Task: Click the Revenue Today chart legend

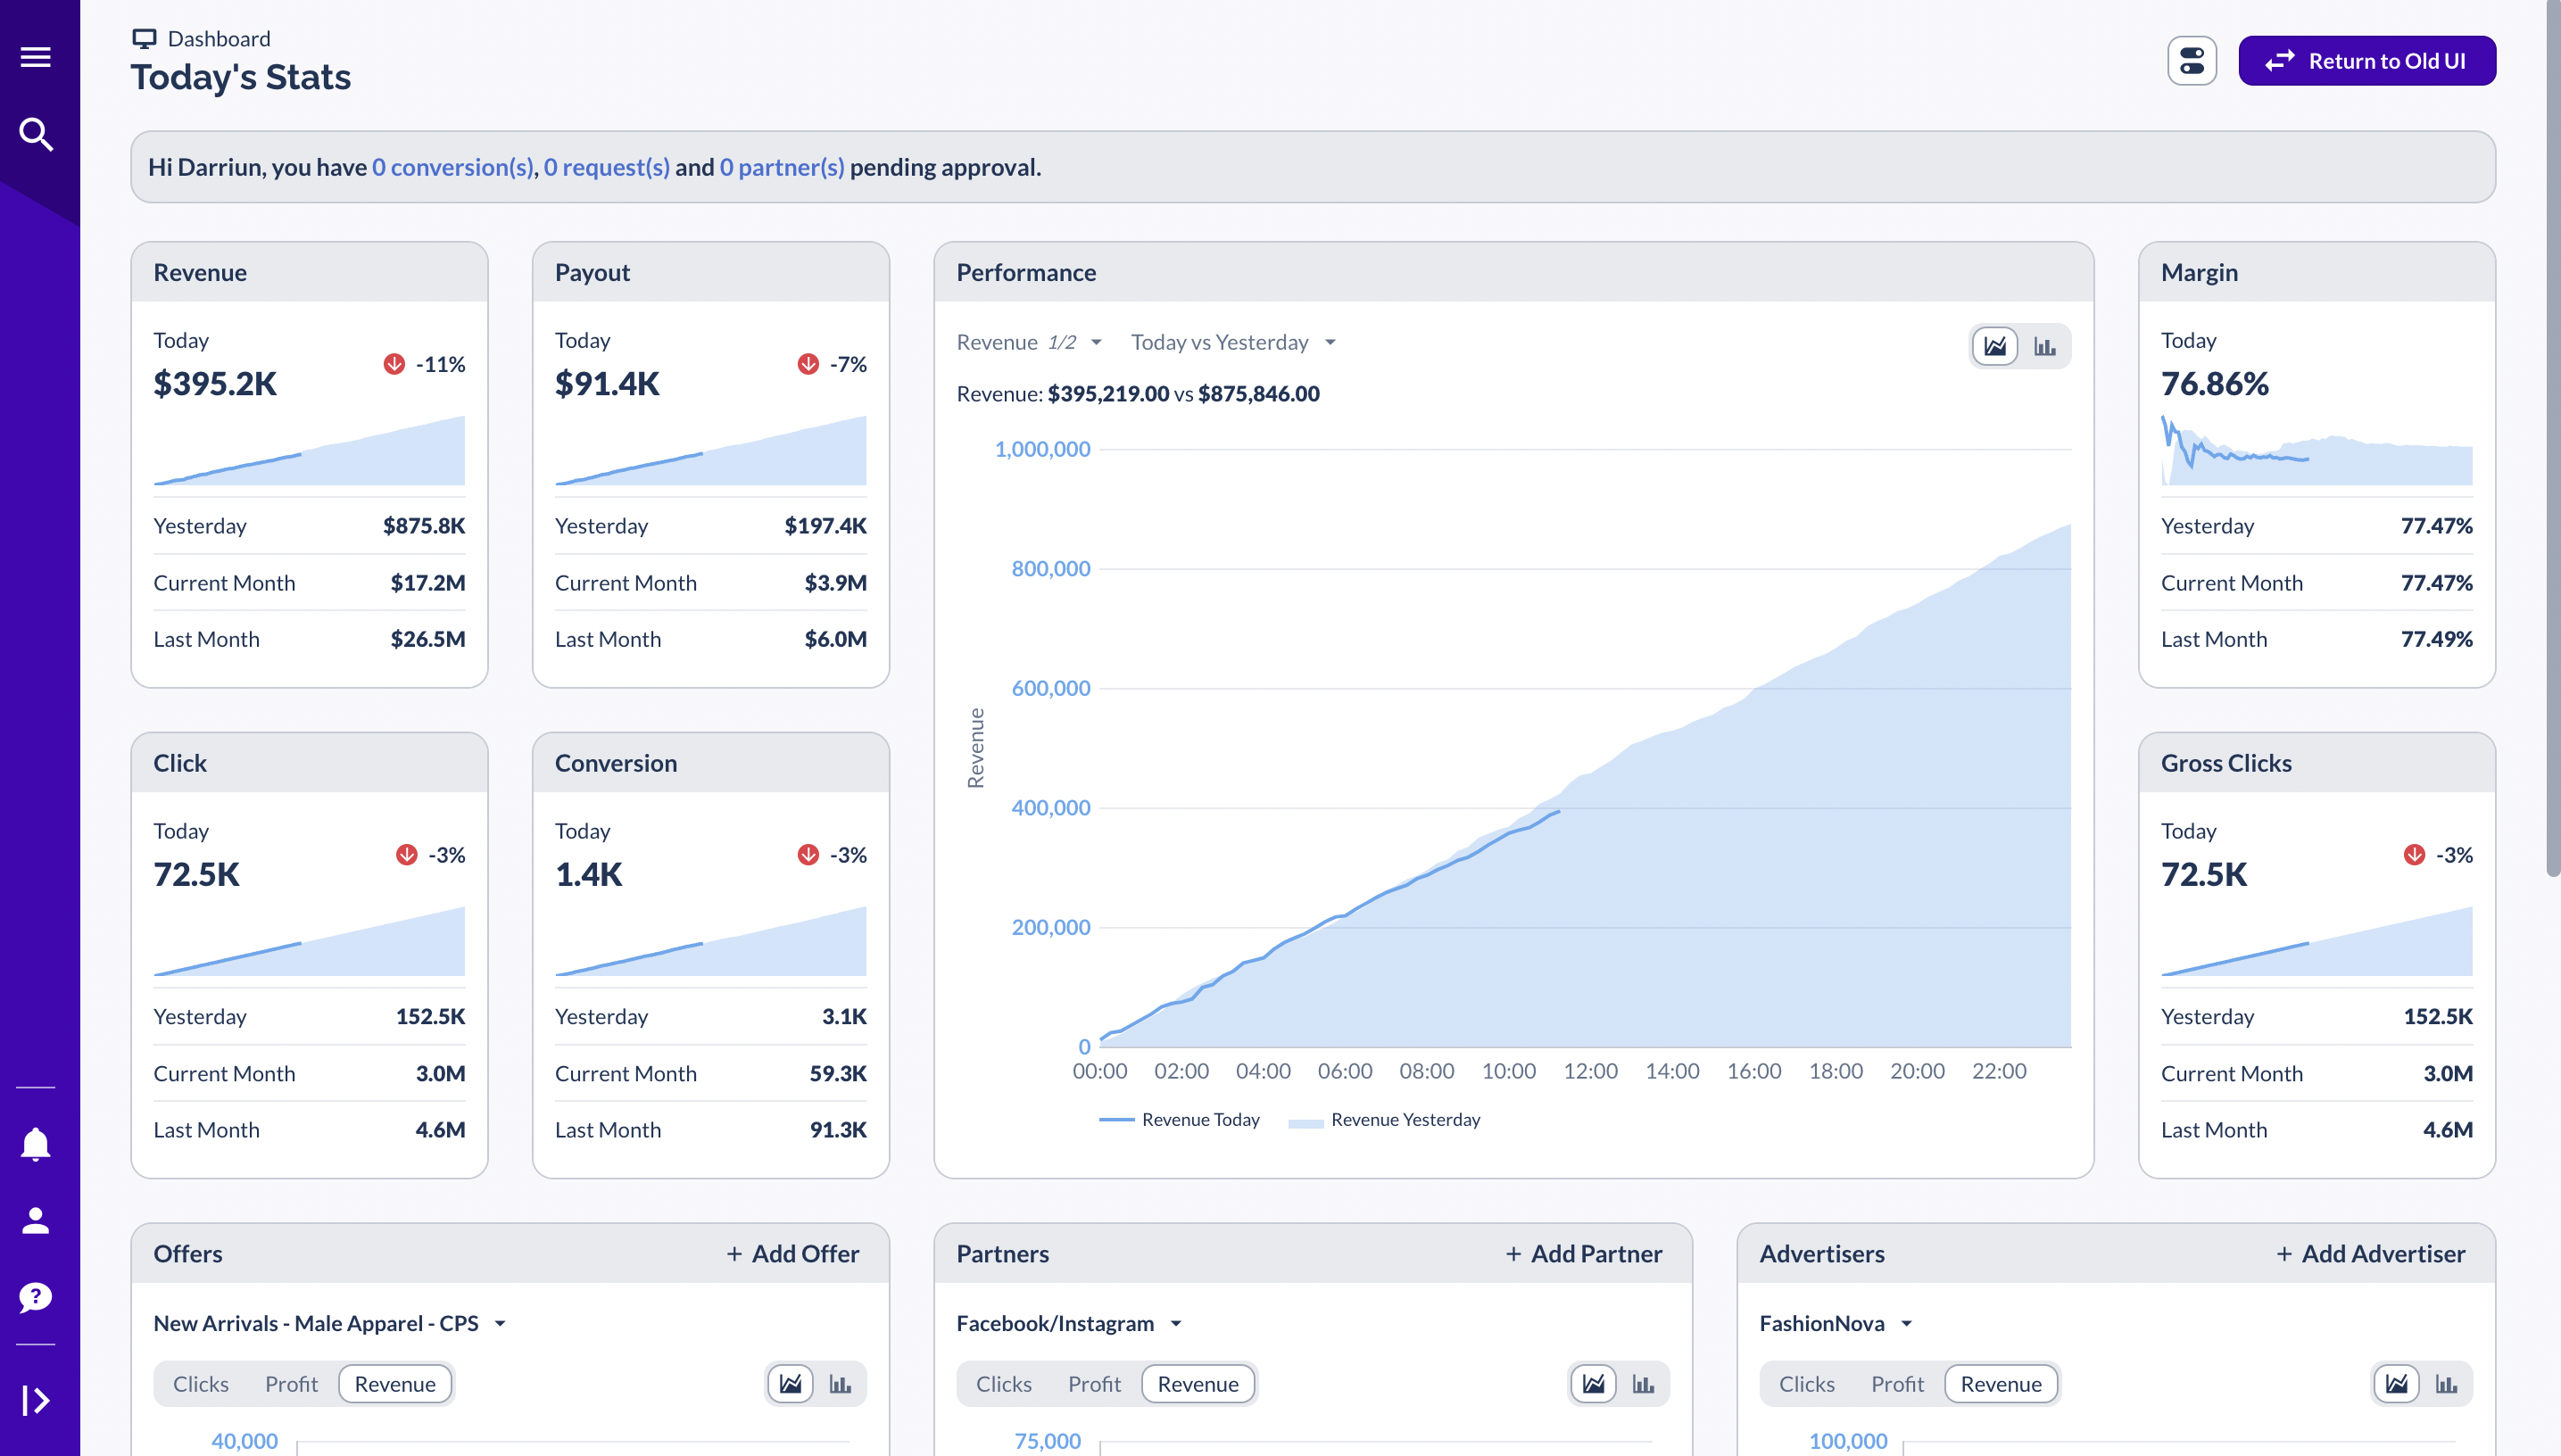Action: click(1183, 1119)
